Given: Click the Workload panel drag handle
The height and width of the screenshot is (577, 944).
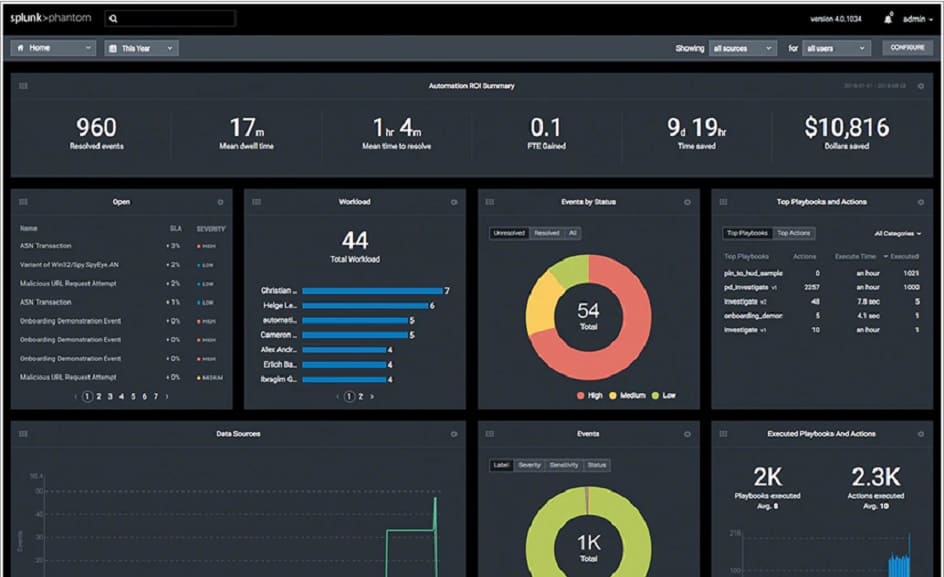Looking at the screenshot, I should [256, 202].
